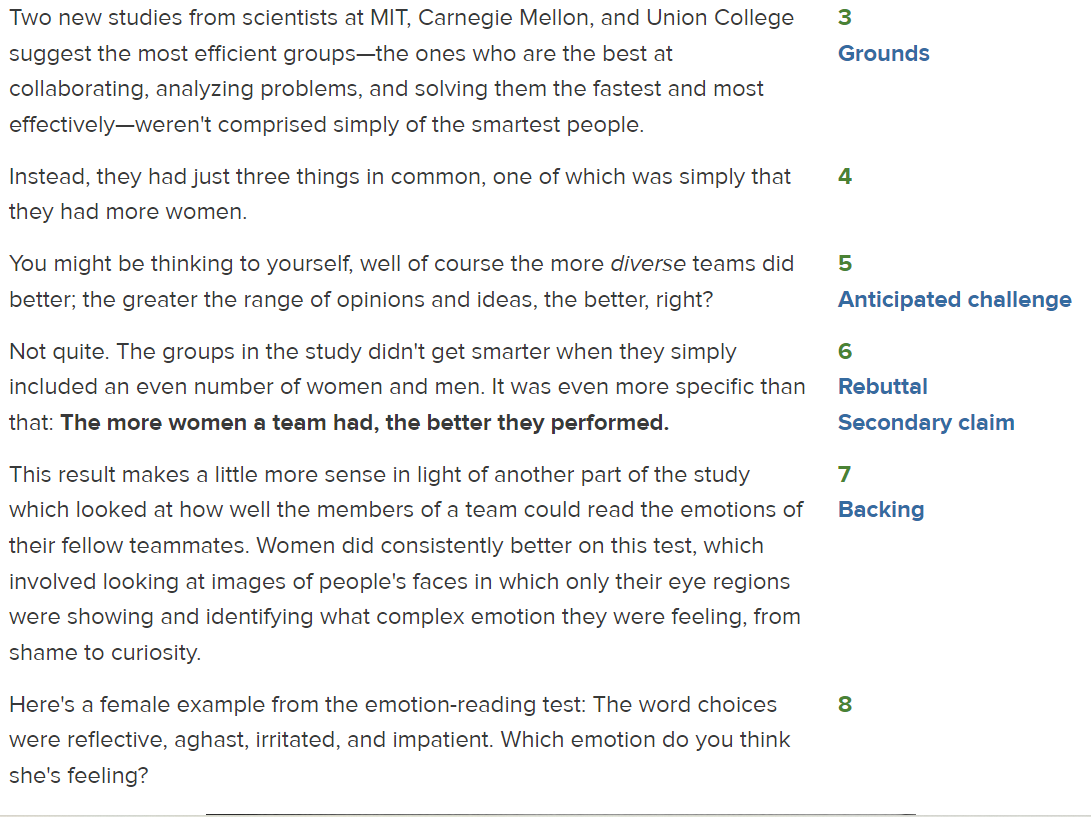
Task: Select the Backing annotation label
Action: click(880, 510)
